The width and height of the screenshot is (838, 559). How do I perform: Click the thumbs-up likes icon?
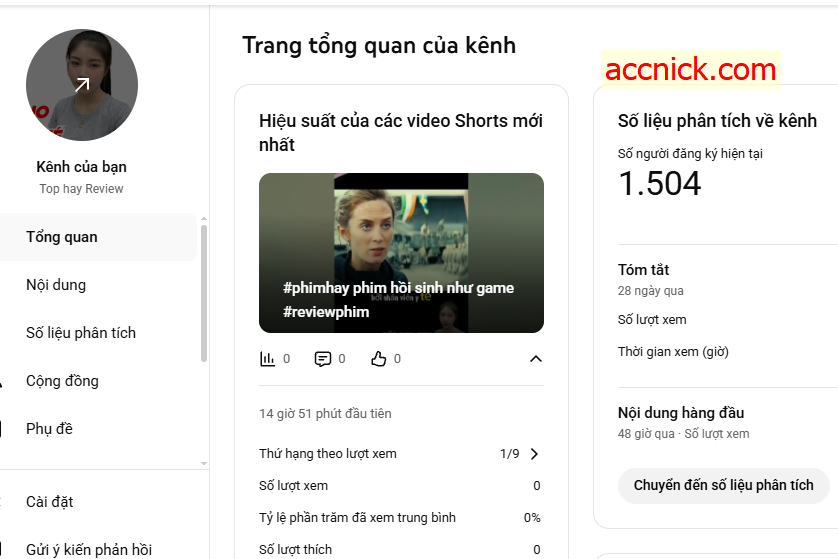click(x=378, y=359)
